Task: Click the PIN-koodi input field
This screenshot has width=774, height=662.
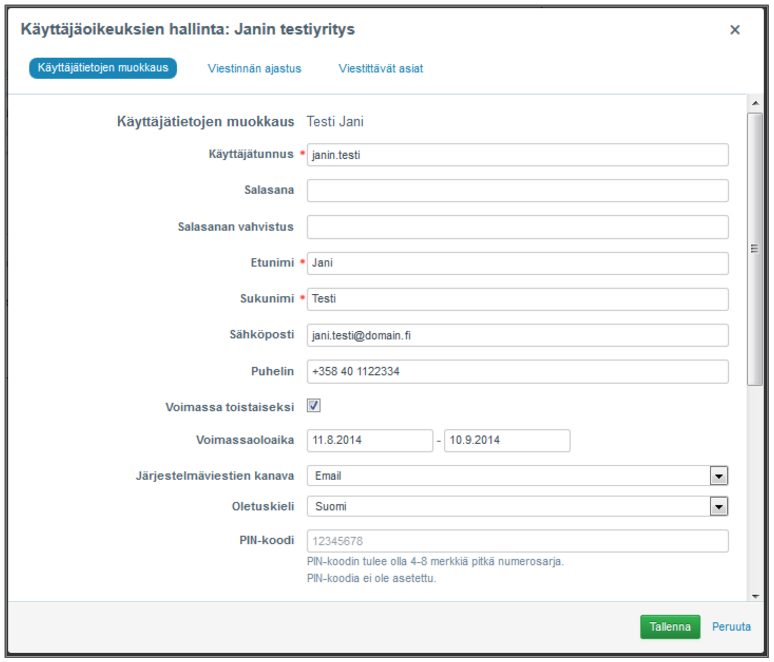Action: [x=517, y=541]
